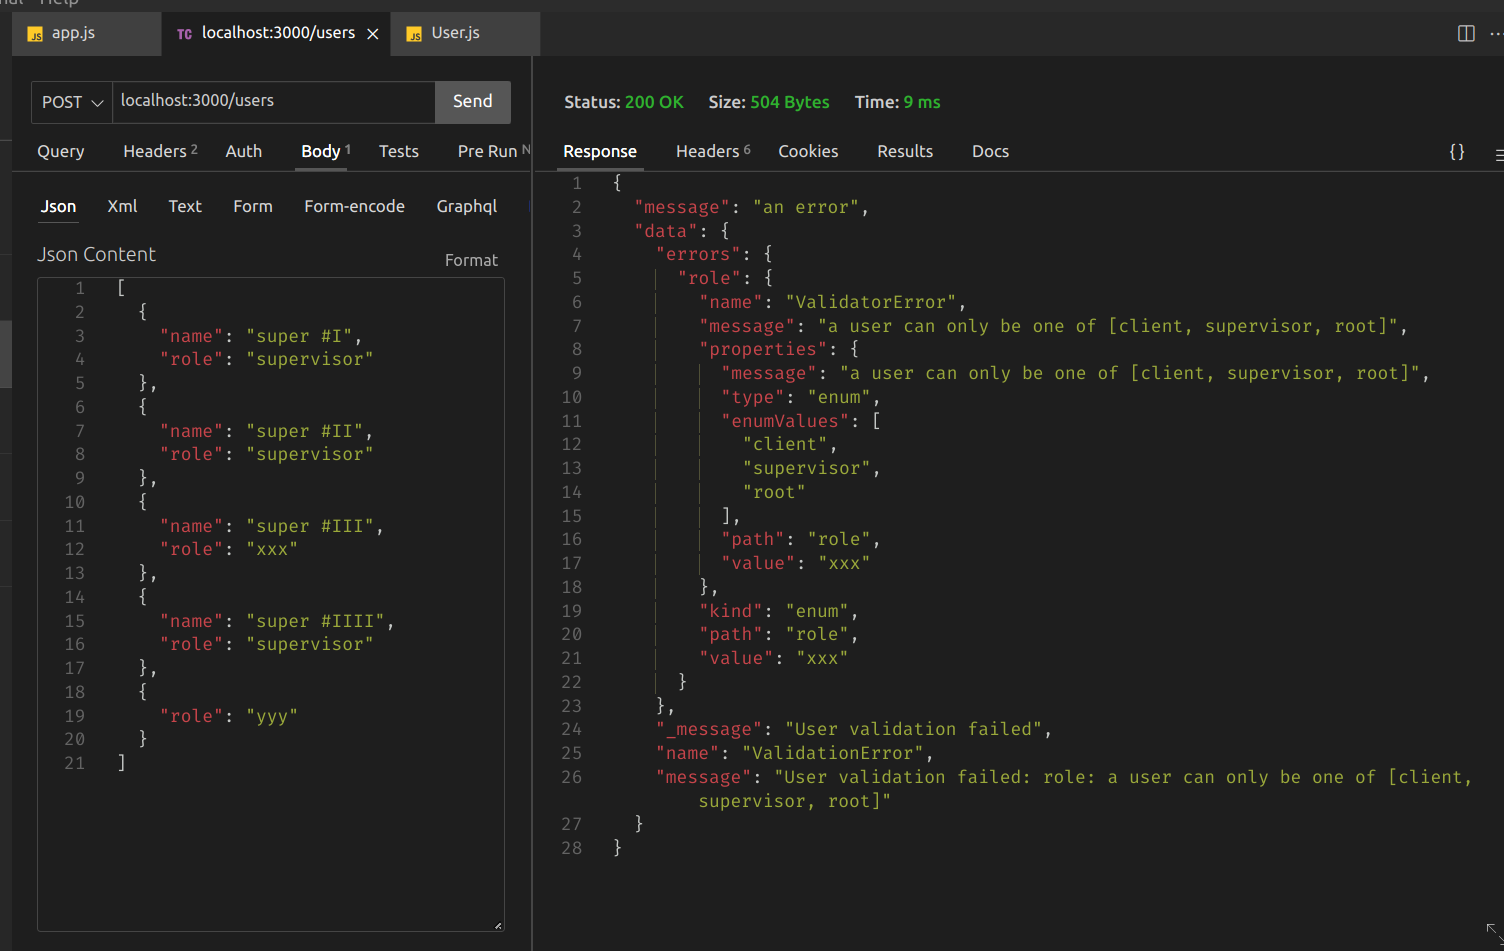The image size is (1504, 951).
Task: Select the localhost:3000/users Thunder Client tab
Action: (278, 33)
